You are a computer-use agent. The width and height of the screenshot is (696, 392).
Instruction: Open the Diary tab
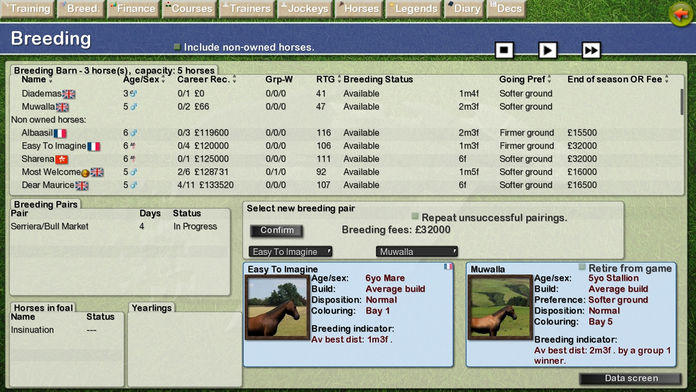[x=464, y=8]
